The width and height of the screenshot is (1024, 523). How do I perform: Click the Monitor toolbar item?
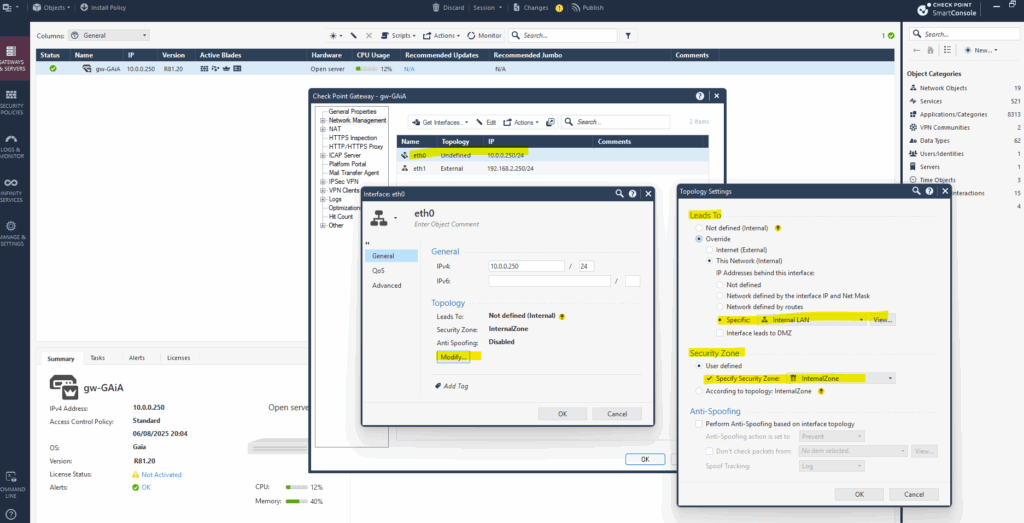(485, 35)
